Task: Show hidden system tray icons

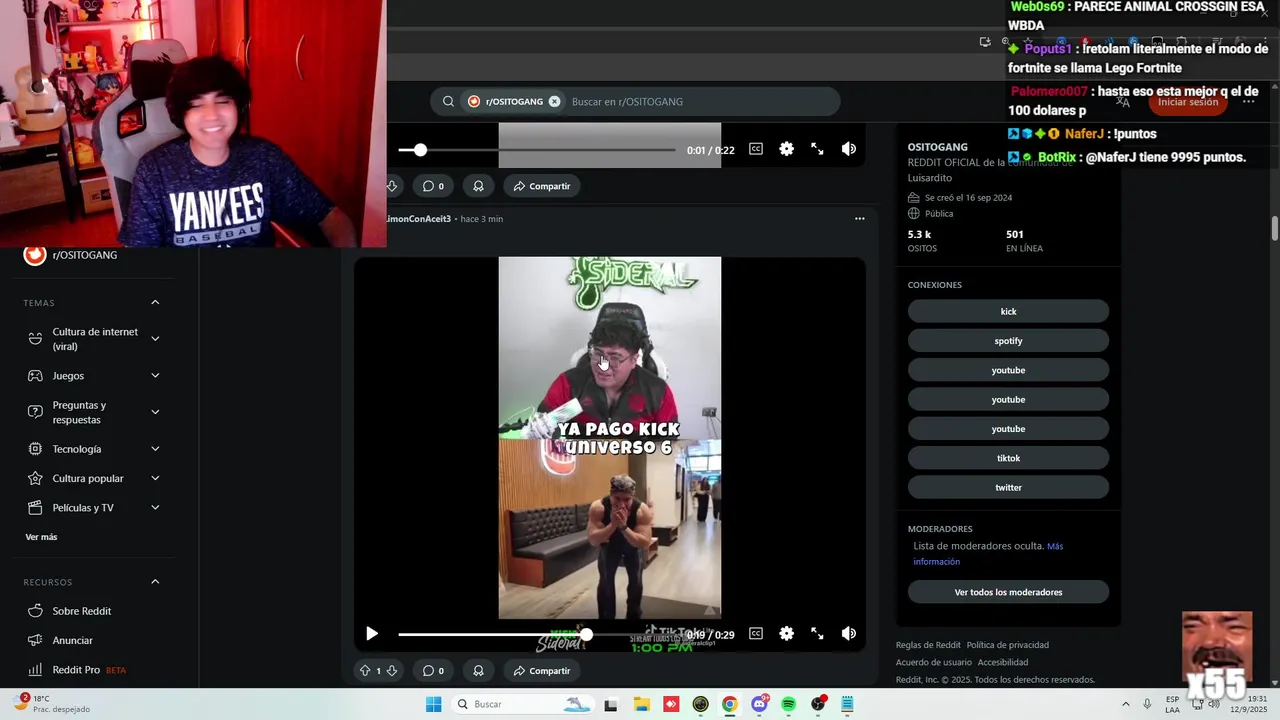Action: pyautogui.click(x=1125, y=704)
